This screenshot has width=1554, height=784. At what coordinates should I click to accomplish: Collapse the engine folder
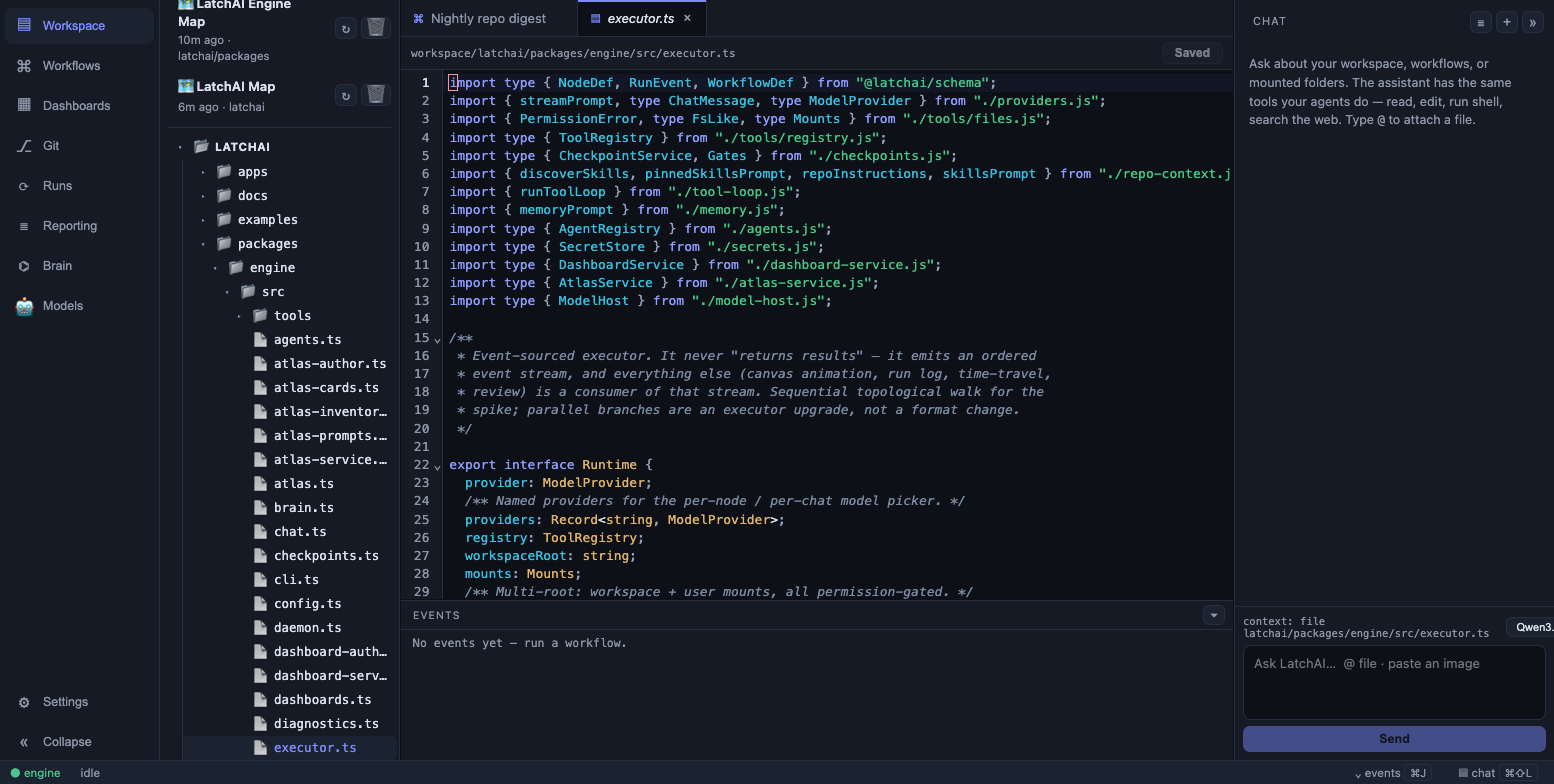(215, 267)
